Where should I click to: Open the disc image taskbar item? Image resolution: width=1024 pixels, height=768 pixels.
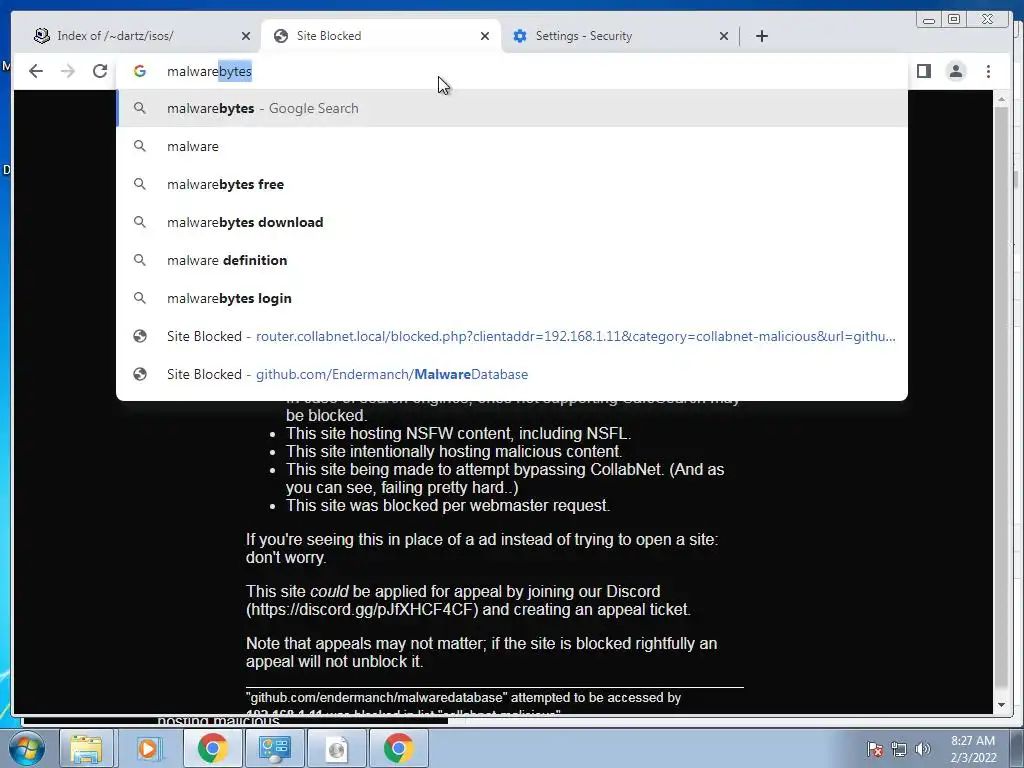(336, 748)
